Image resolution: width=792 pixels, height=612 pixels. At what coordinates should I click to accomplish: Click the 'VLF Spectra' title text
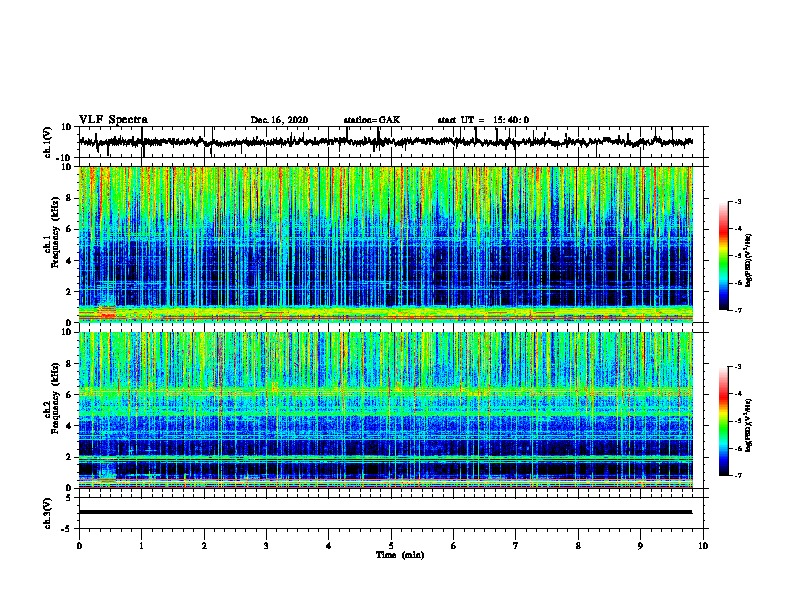click(113, 120)
